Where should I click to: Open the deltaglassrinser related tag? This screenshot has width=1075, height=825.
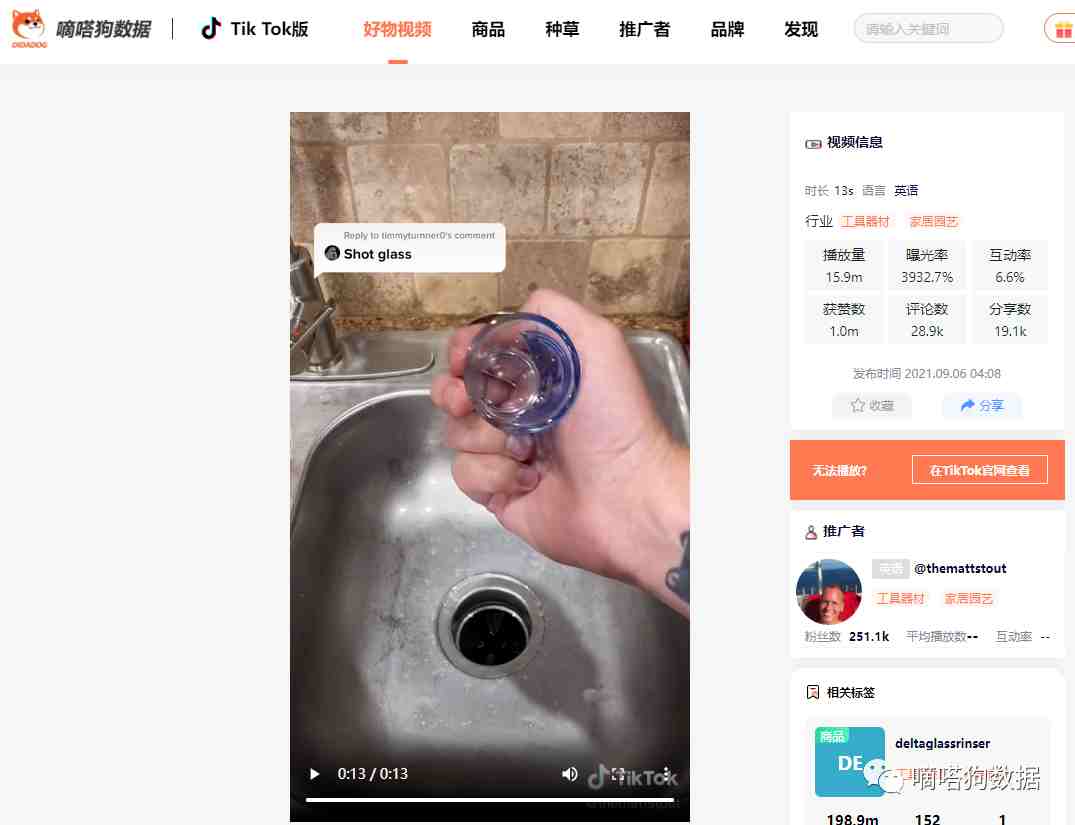(942, 743)
